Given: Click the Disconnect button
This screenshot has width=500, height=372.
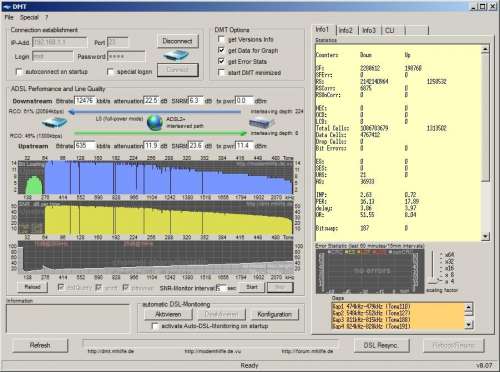Looking at the screenshot, I should point(178,41).
